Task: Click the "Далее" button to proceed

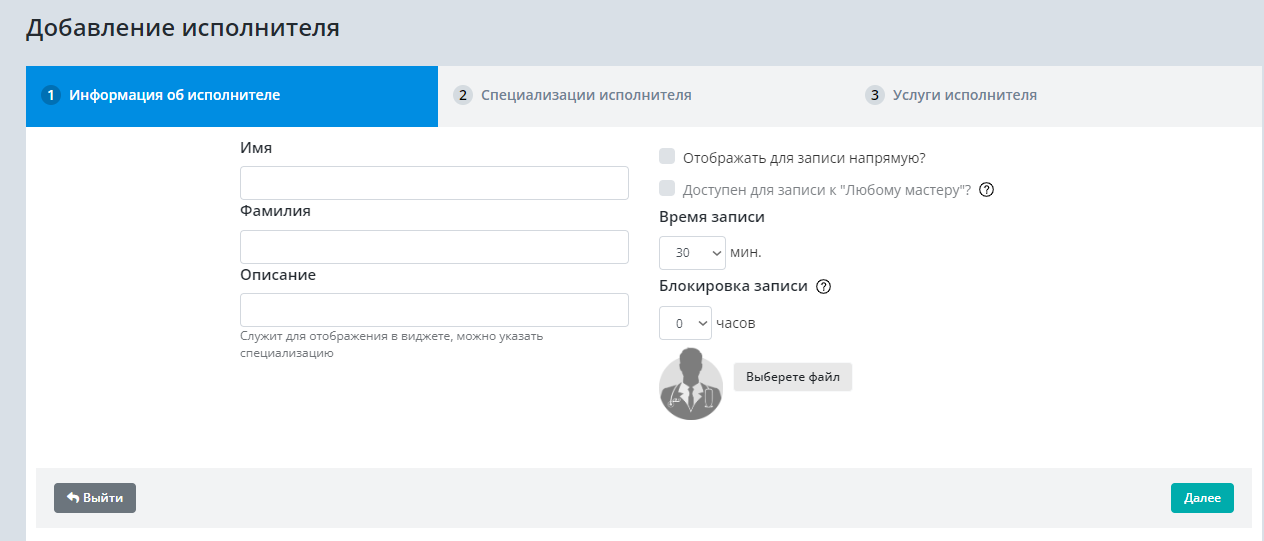Action: pyautogui.click(x=1202, y=498)
